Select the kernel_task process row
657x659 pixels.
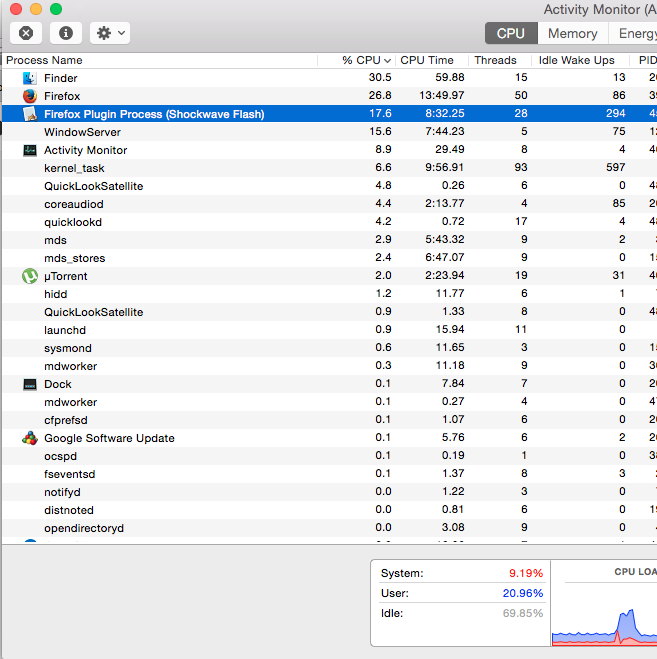pos(330,168)
